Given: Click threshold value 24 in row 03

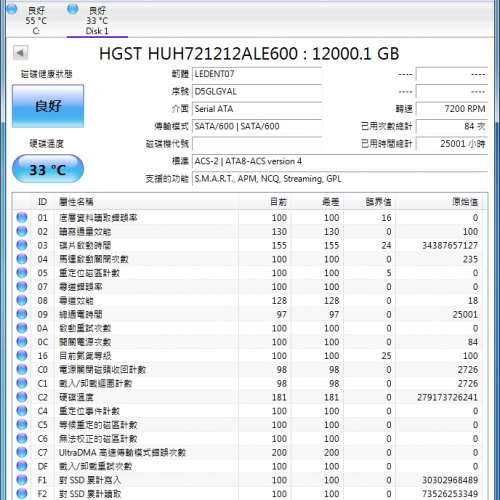Looking at the screenshot, I should point(386,245).
